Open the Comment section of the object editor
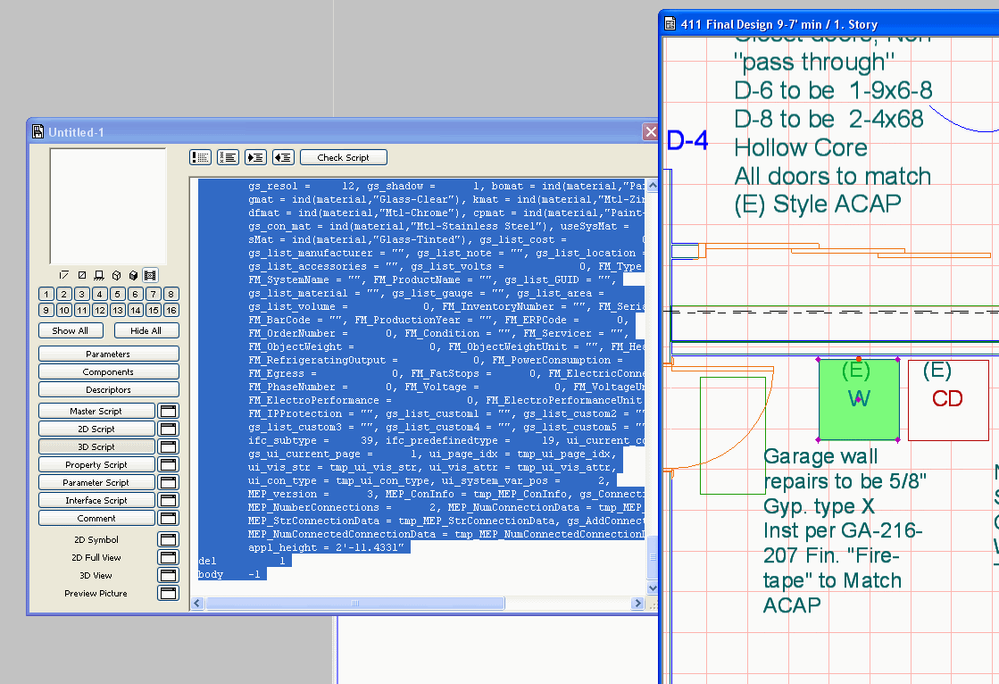 coord(96,518)
